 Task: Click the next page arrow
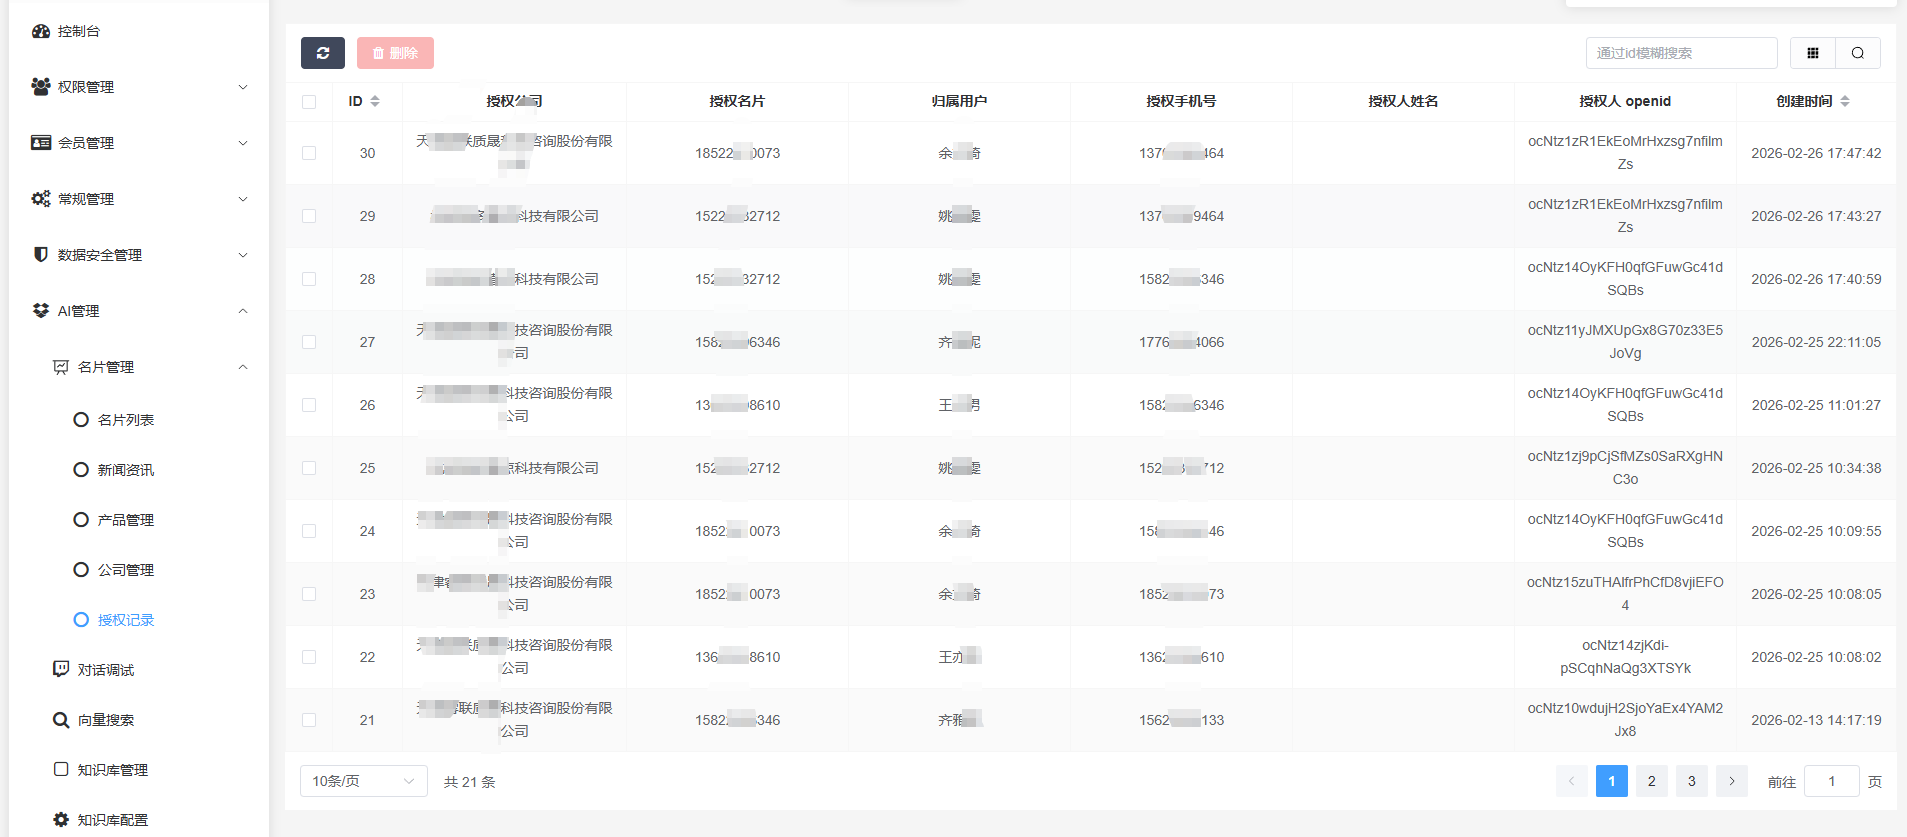tap(1731, 781)
